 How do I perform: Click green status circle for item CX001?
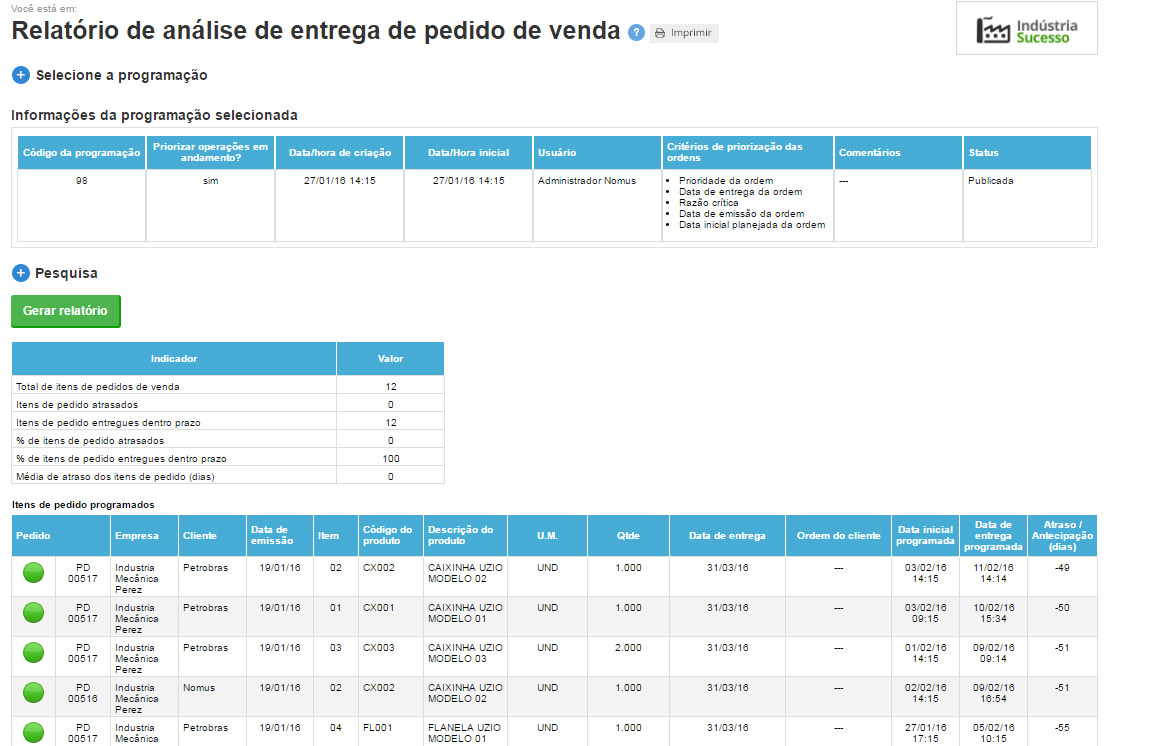pos(34,613)
